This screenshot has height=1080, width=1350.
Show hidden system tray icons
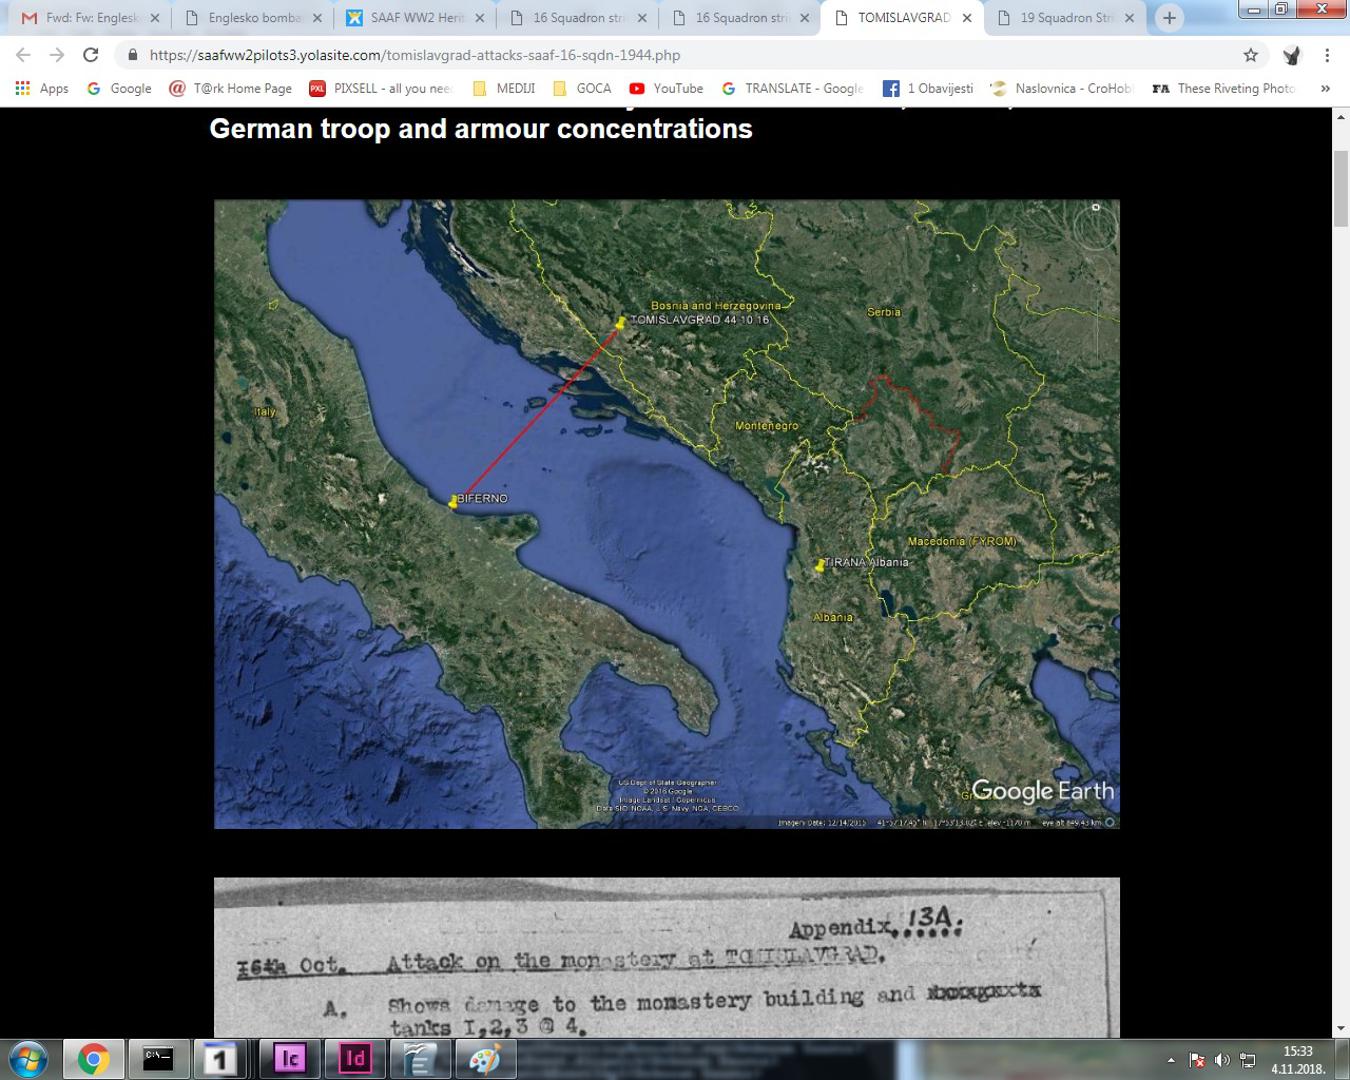coord(1170,1060)
